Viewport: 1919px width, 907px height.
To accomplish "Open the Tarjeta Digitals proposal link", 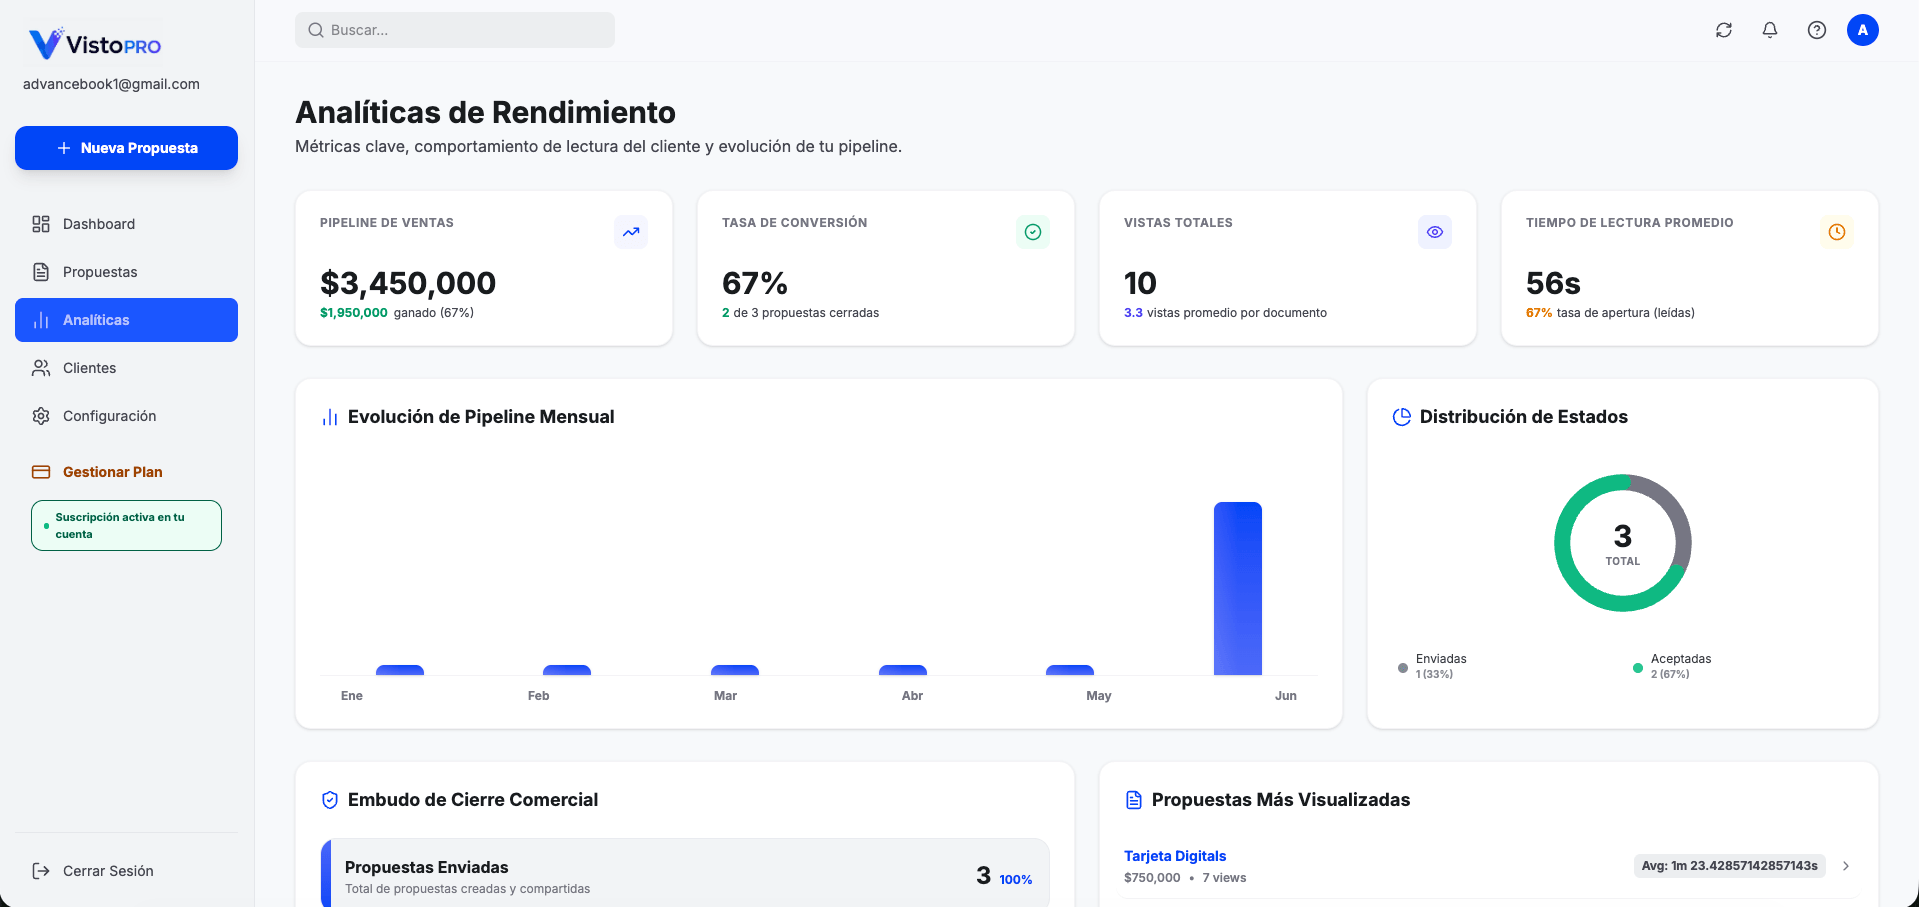I will coord(1175,856).
